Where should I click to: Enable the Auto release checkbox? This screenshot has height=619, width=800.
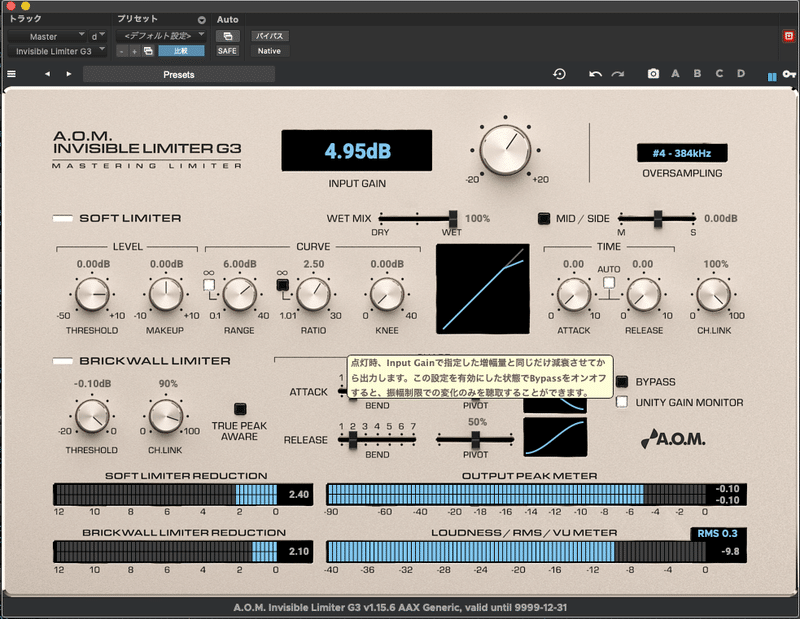pos(609,283)
